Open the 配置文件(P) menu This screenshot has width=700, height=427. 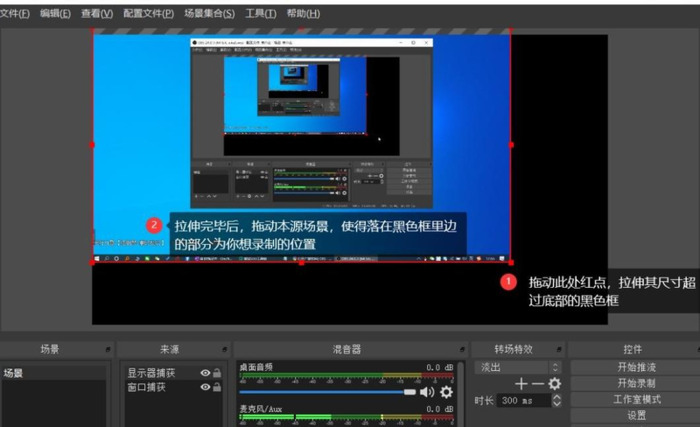coord(148,13)
